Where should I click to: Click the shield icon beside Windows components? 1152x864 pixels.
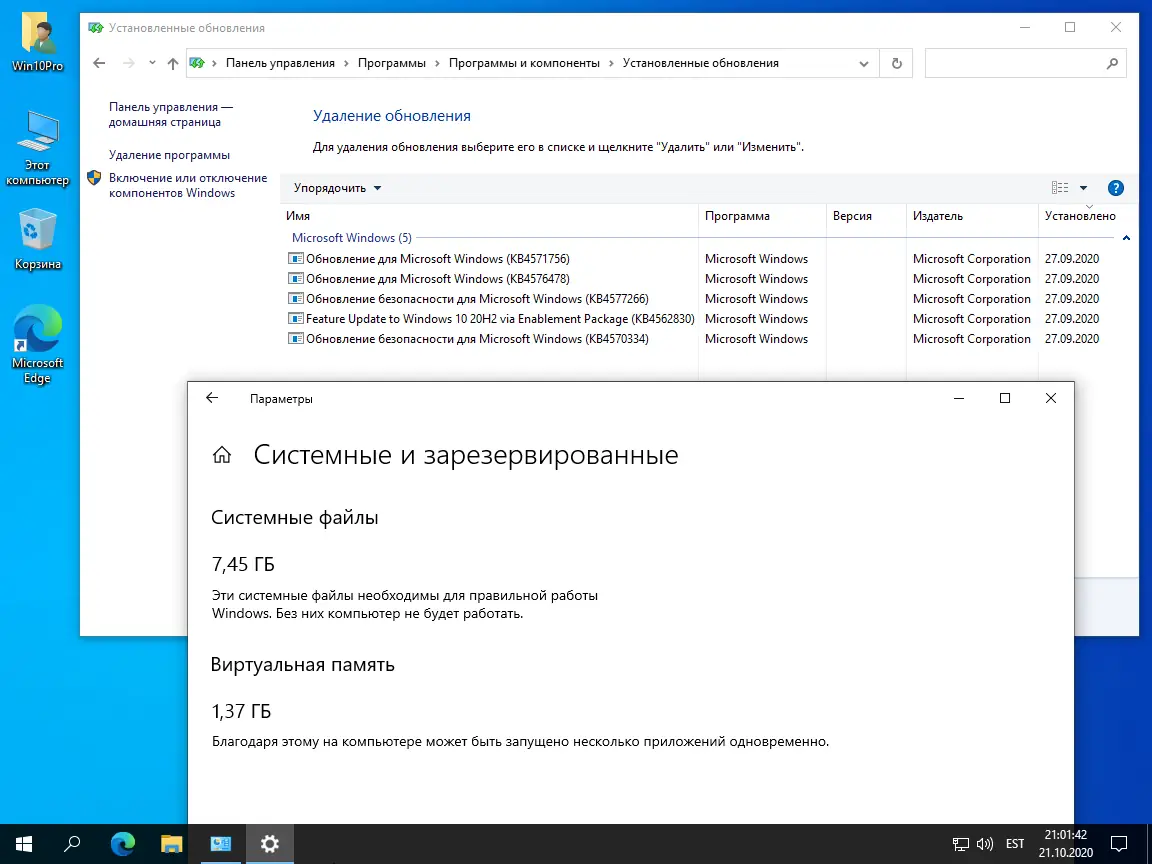[x=94, y=178]
